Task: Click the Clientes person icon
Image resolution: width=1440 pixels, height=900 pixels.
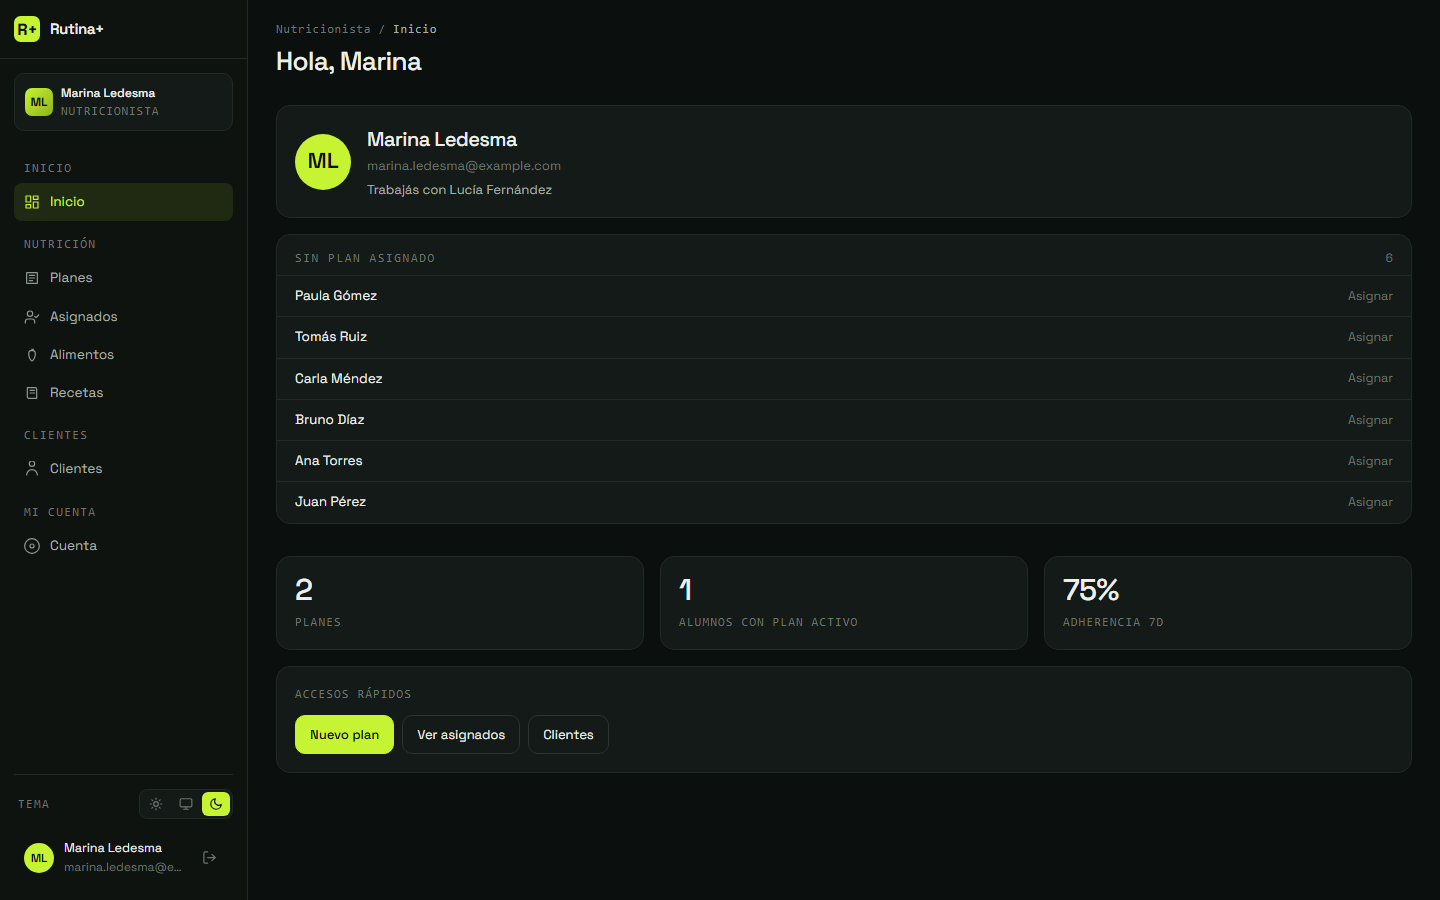Action: pyautogui.click(x=32, y=469)
